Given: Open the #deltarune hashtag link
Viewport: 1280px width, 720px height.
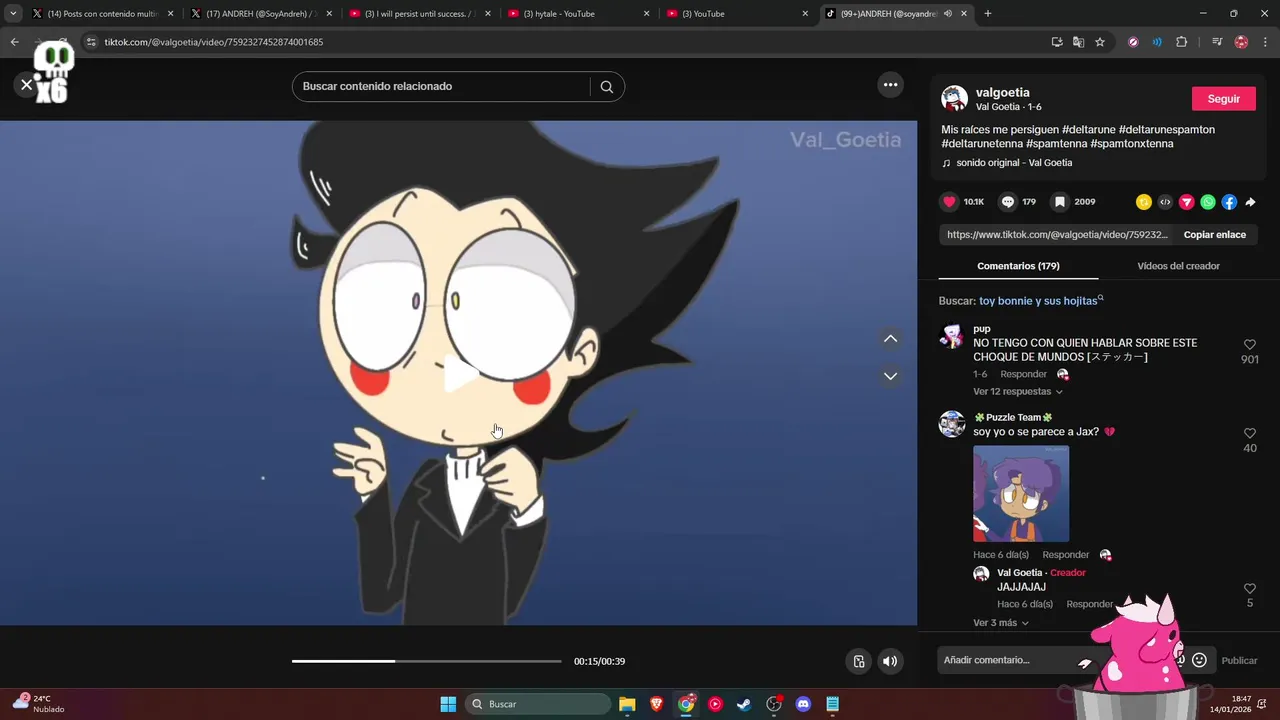Looking at the screenshot, I should point(1088,130).
